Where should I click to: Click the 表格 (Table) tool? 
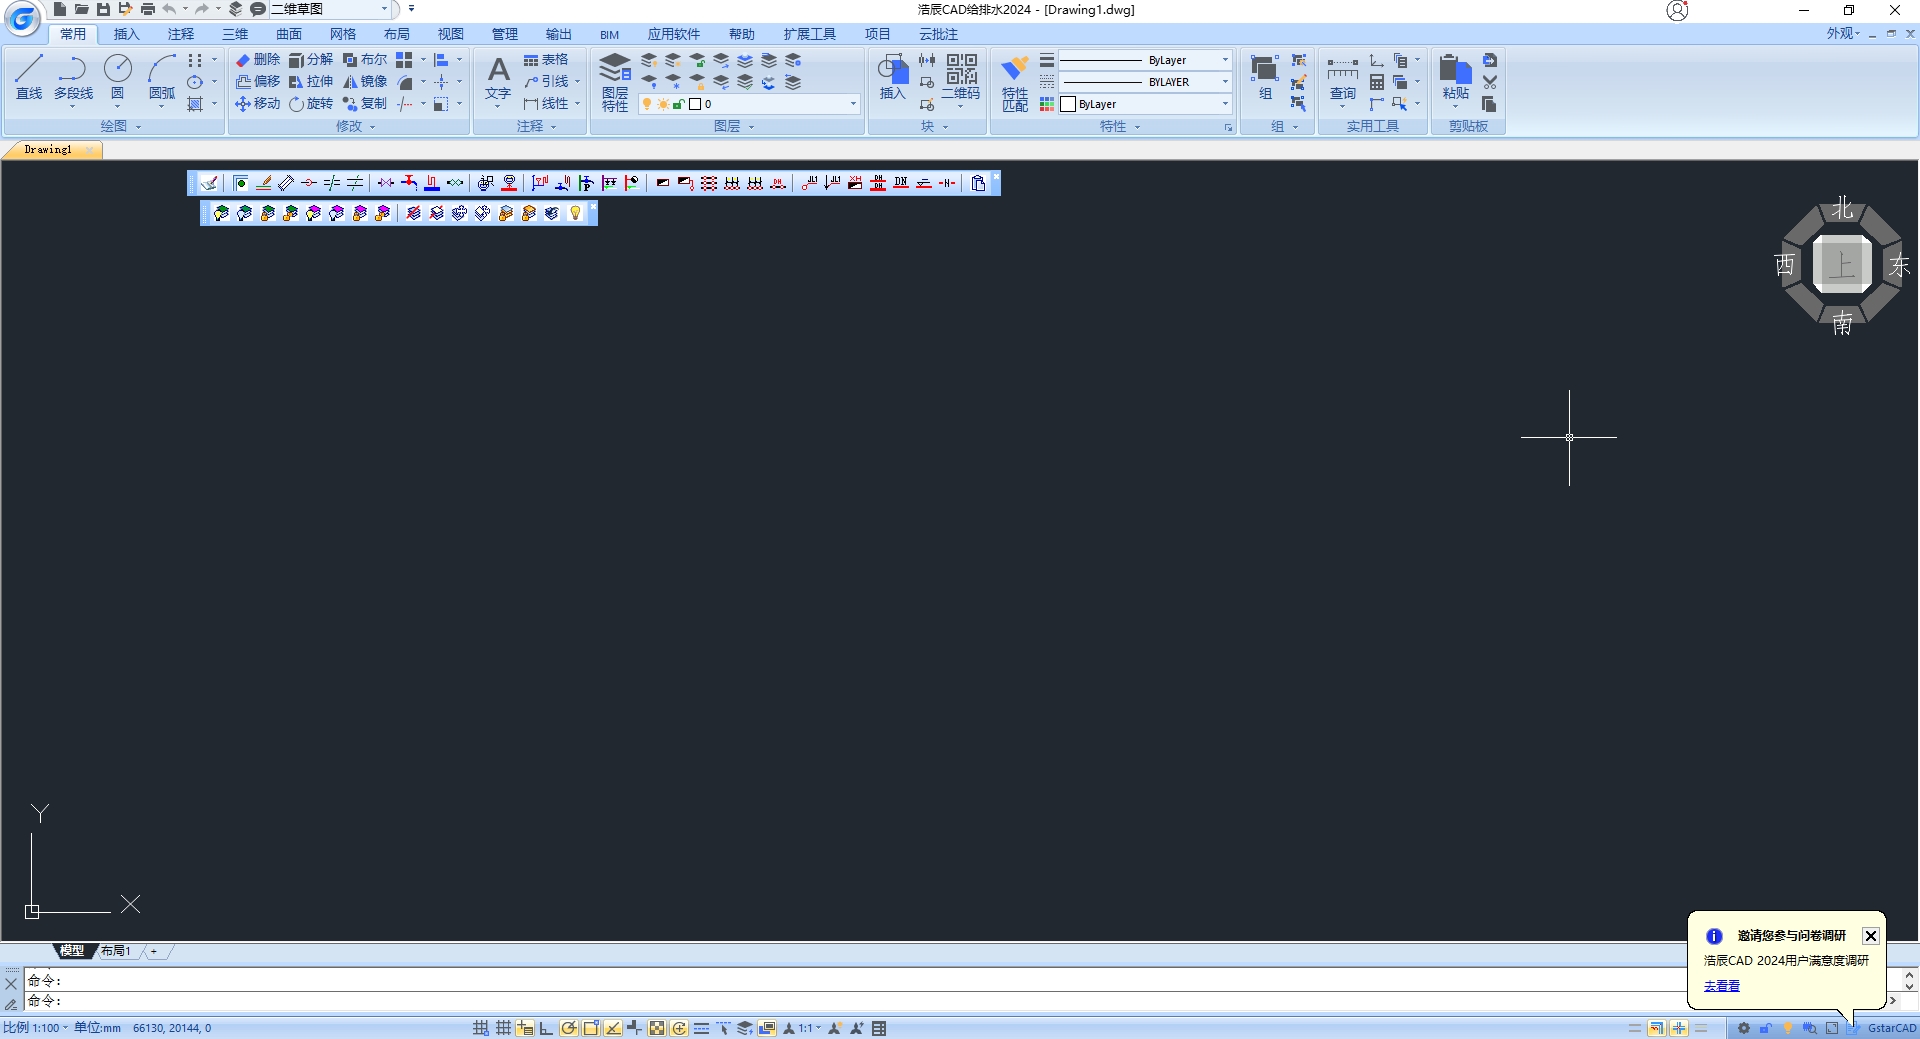click(x=546, y=60)
